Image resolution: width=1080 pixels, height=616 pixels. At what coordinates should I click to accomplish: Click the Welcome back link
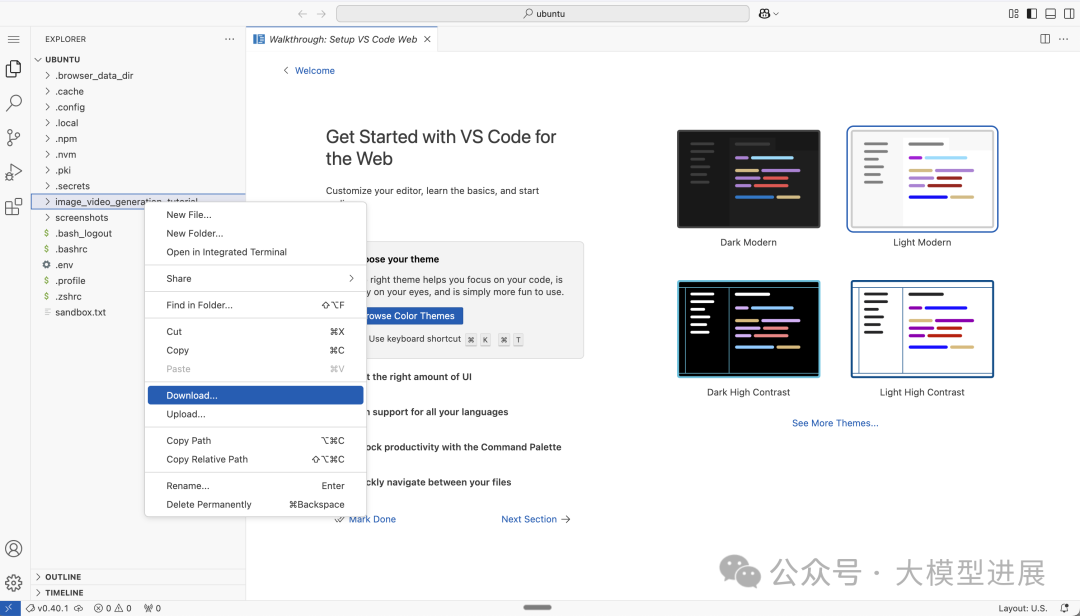pos(309,70)
